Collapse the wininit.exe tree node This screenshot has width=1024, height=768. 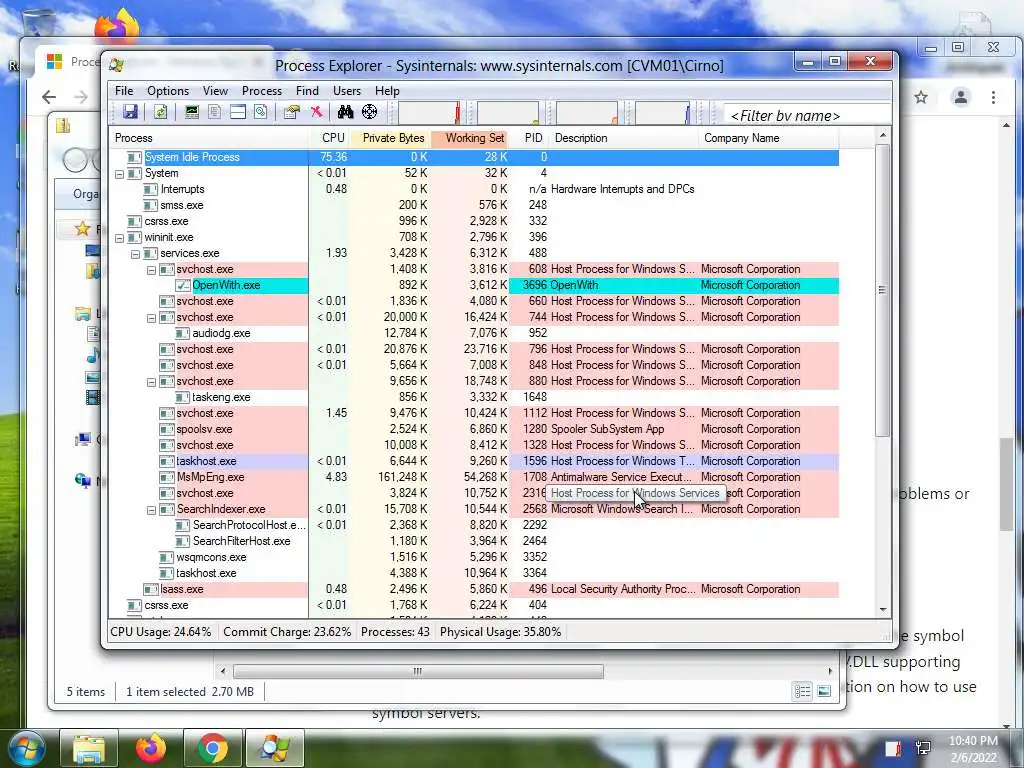tap(120, 238)
